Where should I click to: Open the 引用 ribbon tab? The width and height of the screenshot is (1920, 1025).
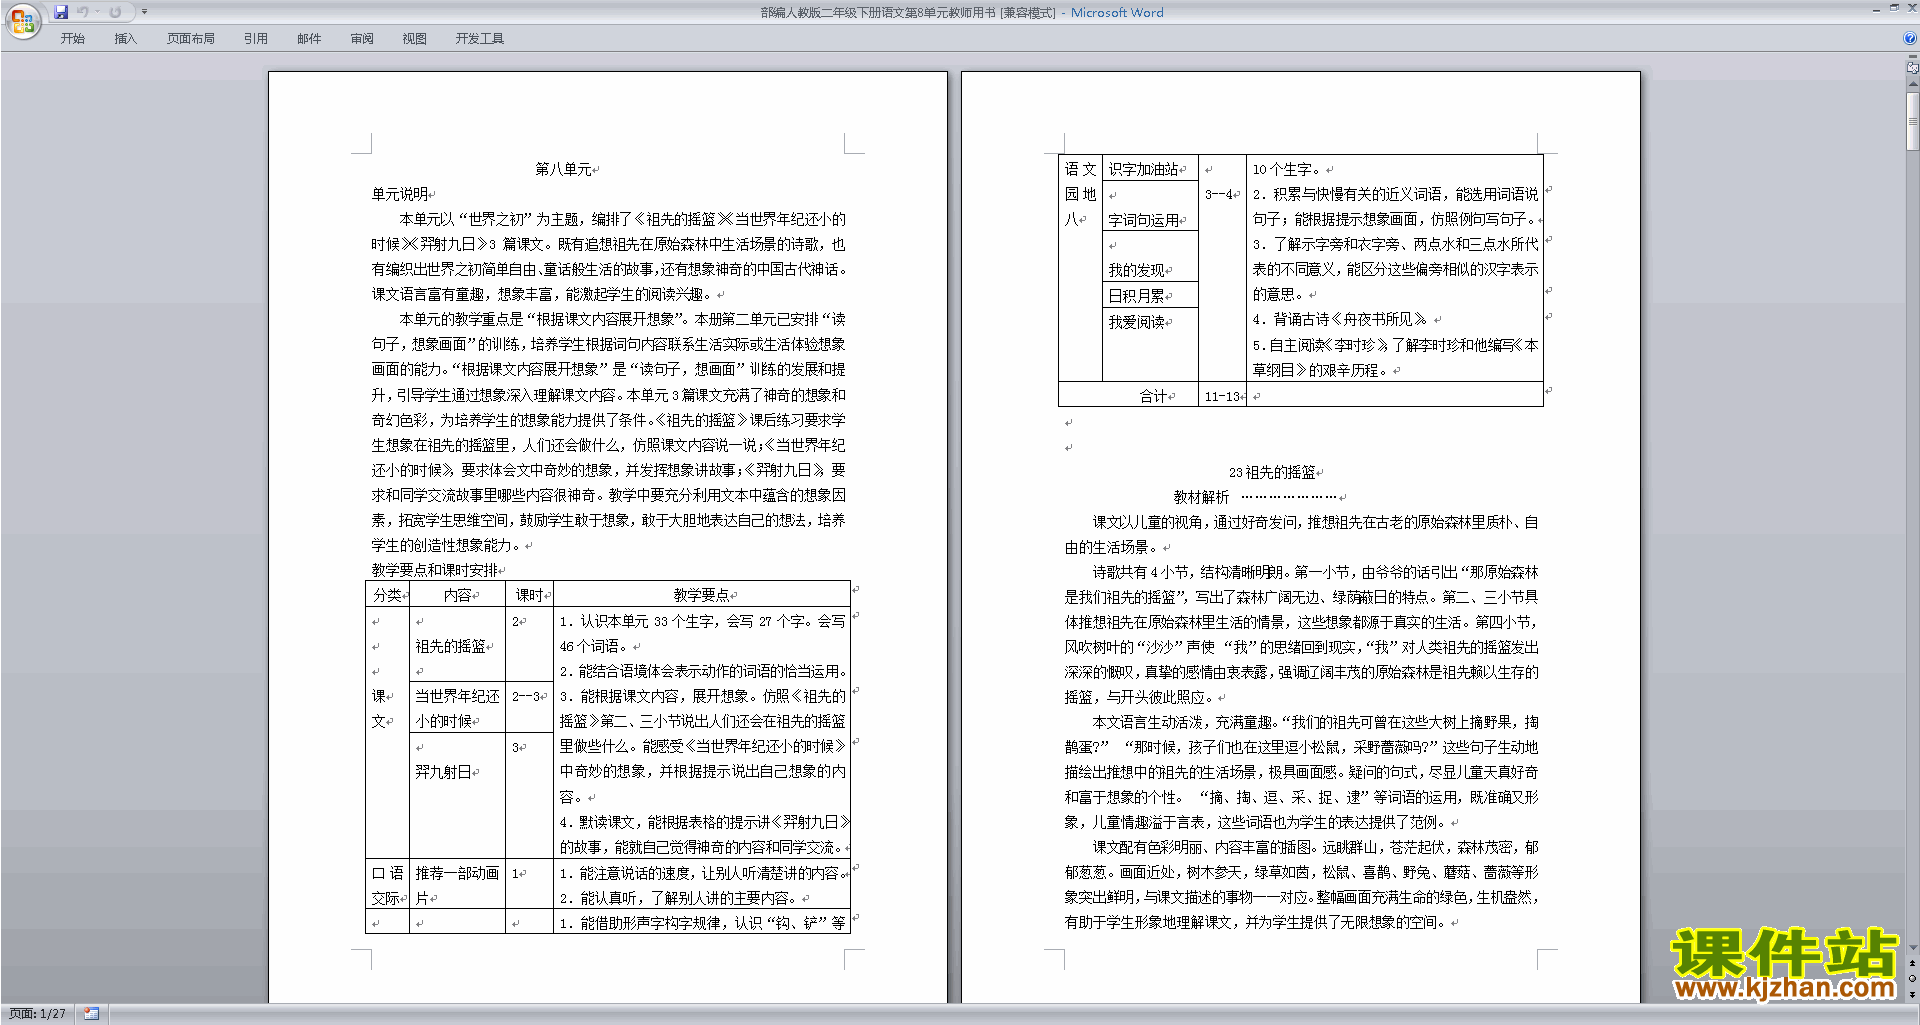(255, 39)
